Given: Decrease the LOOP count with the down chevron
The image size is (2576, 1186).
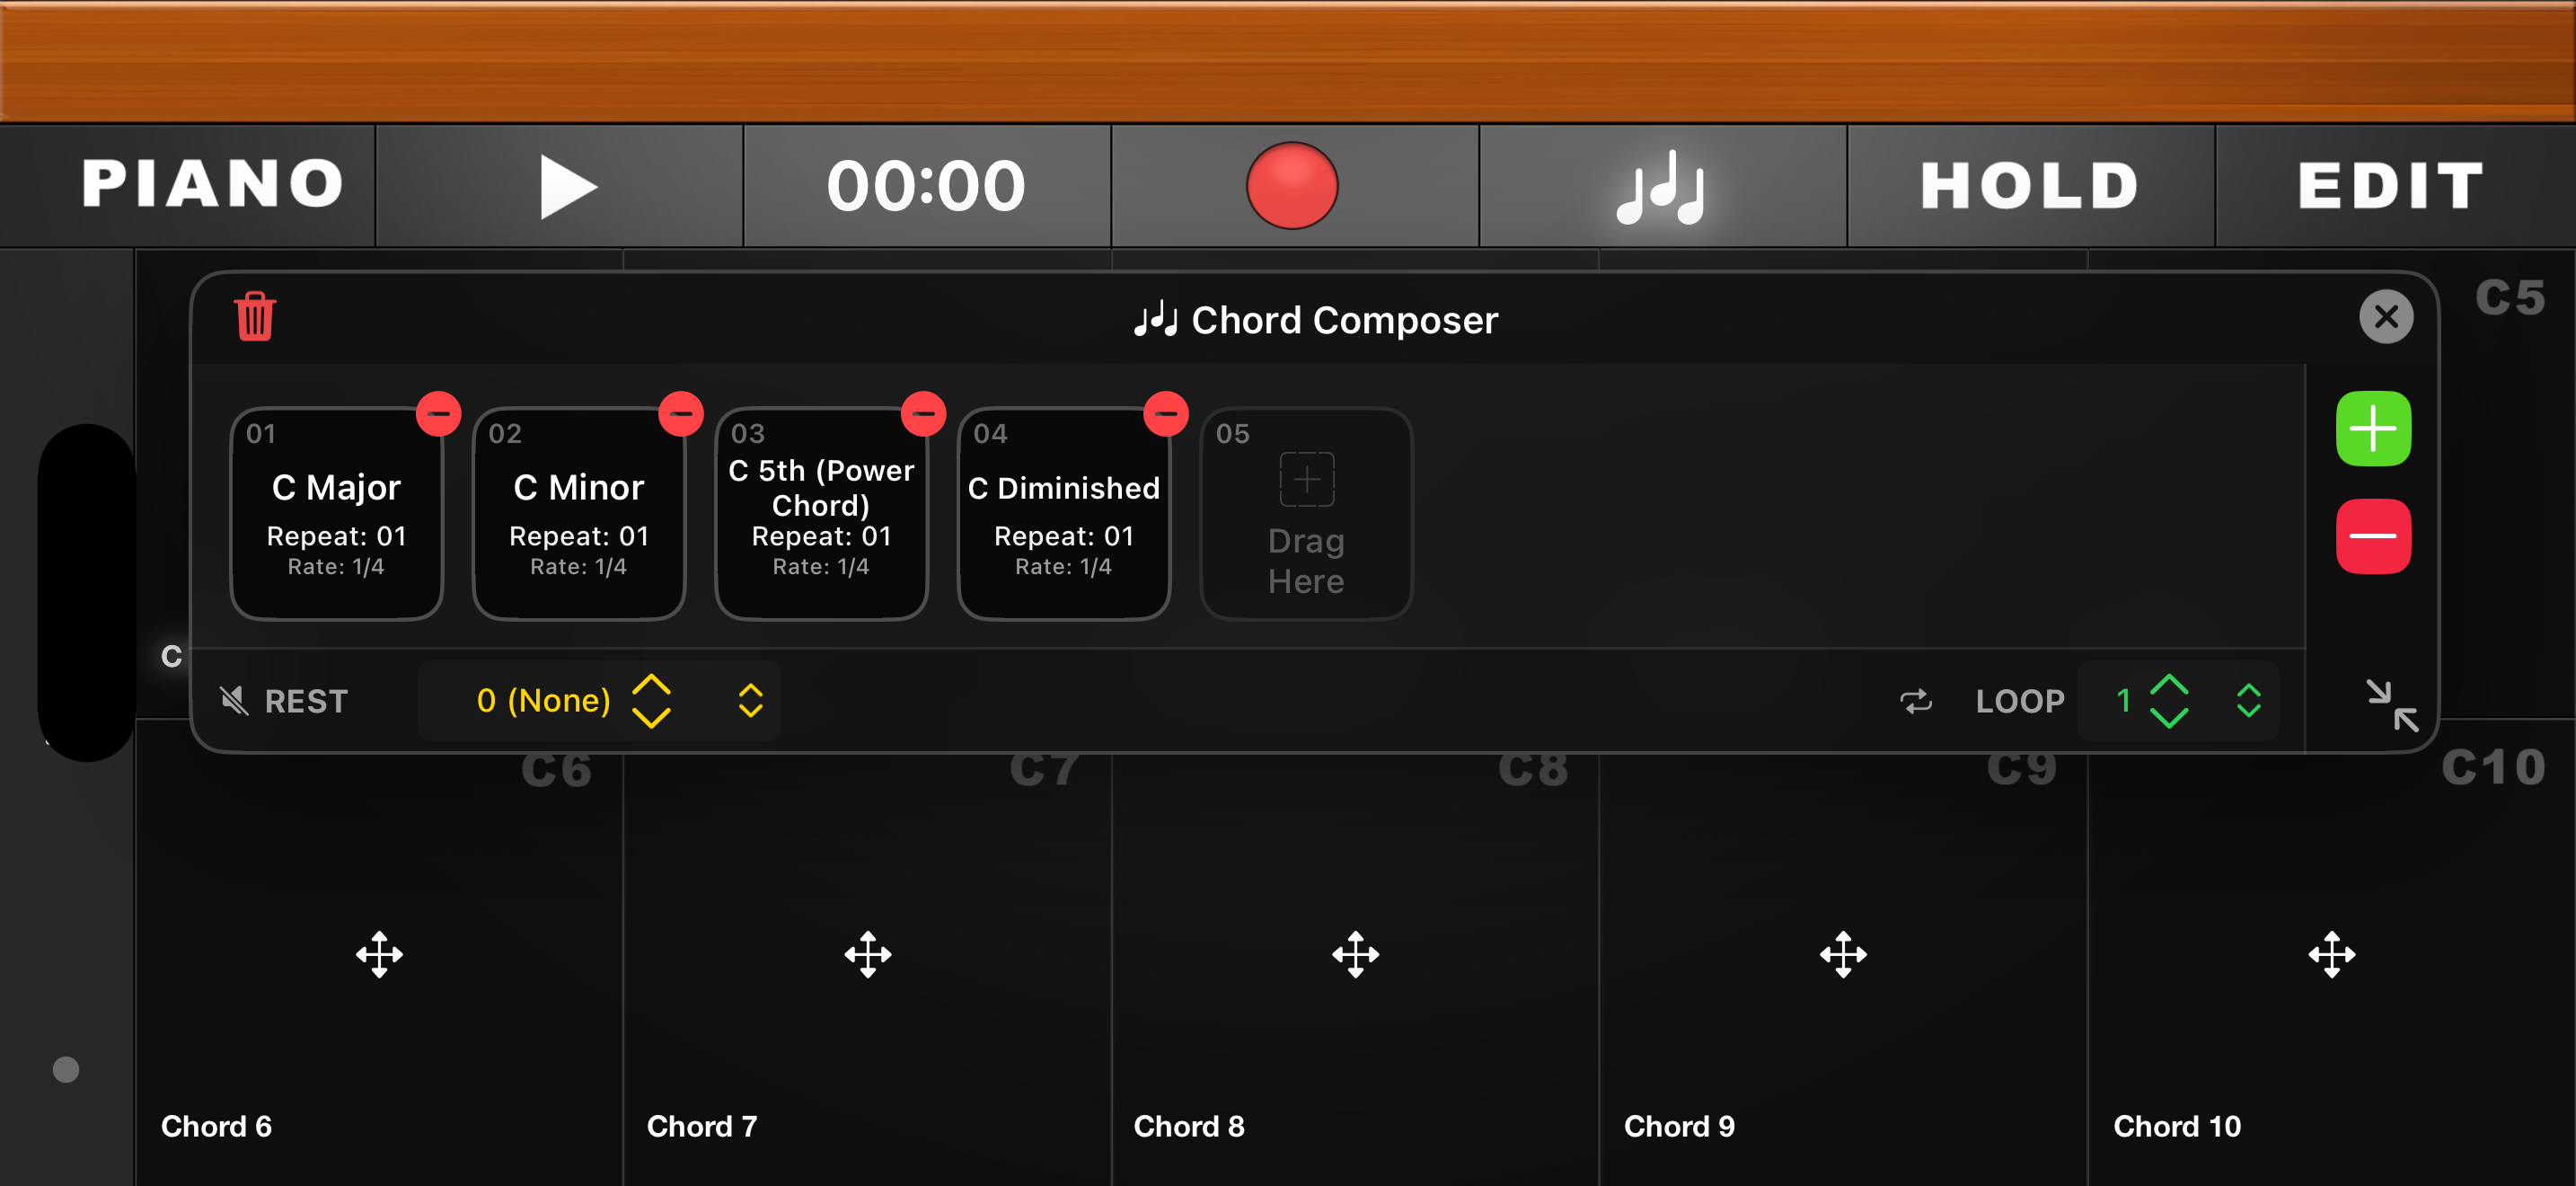Looking at the screenshot, I should pos(2168,716).
